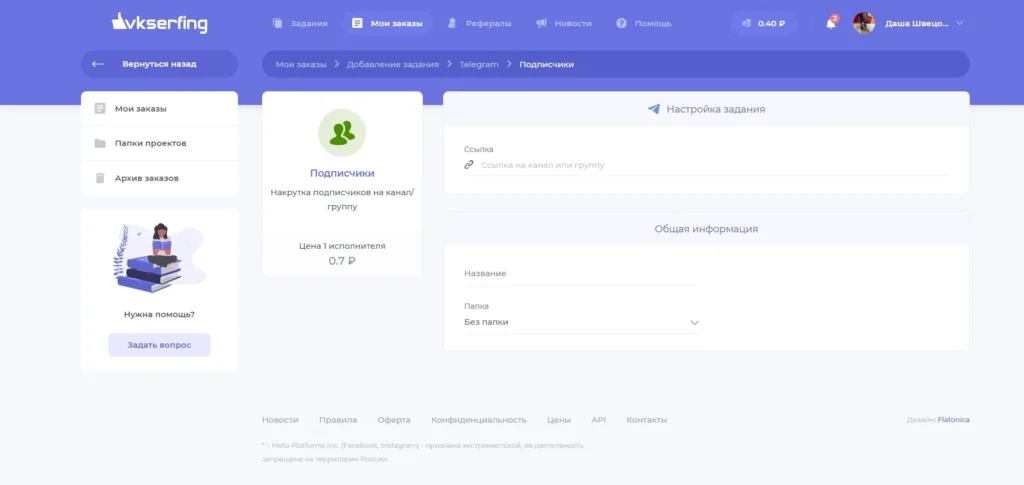Image resolution: width=1024 pixels, height=485 pixels.
Task: Open the Конфиденциальность footer link
Action: (479, 420)
